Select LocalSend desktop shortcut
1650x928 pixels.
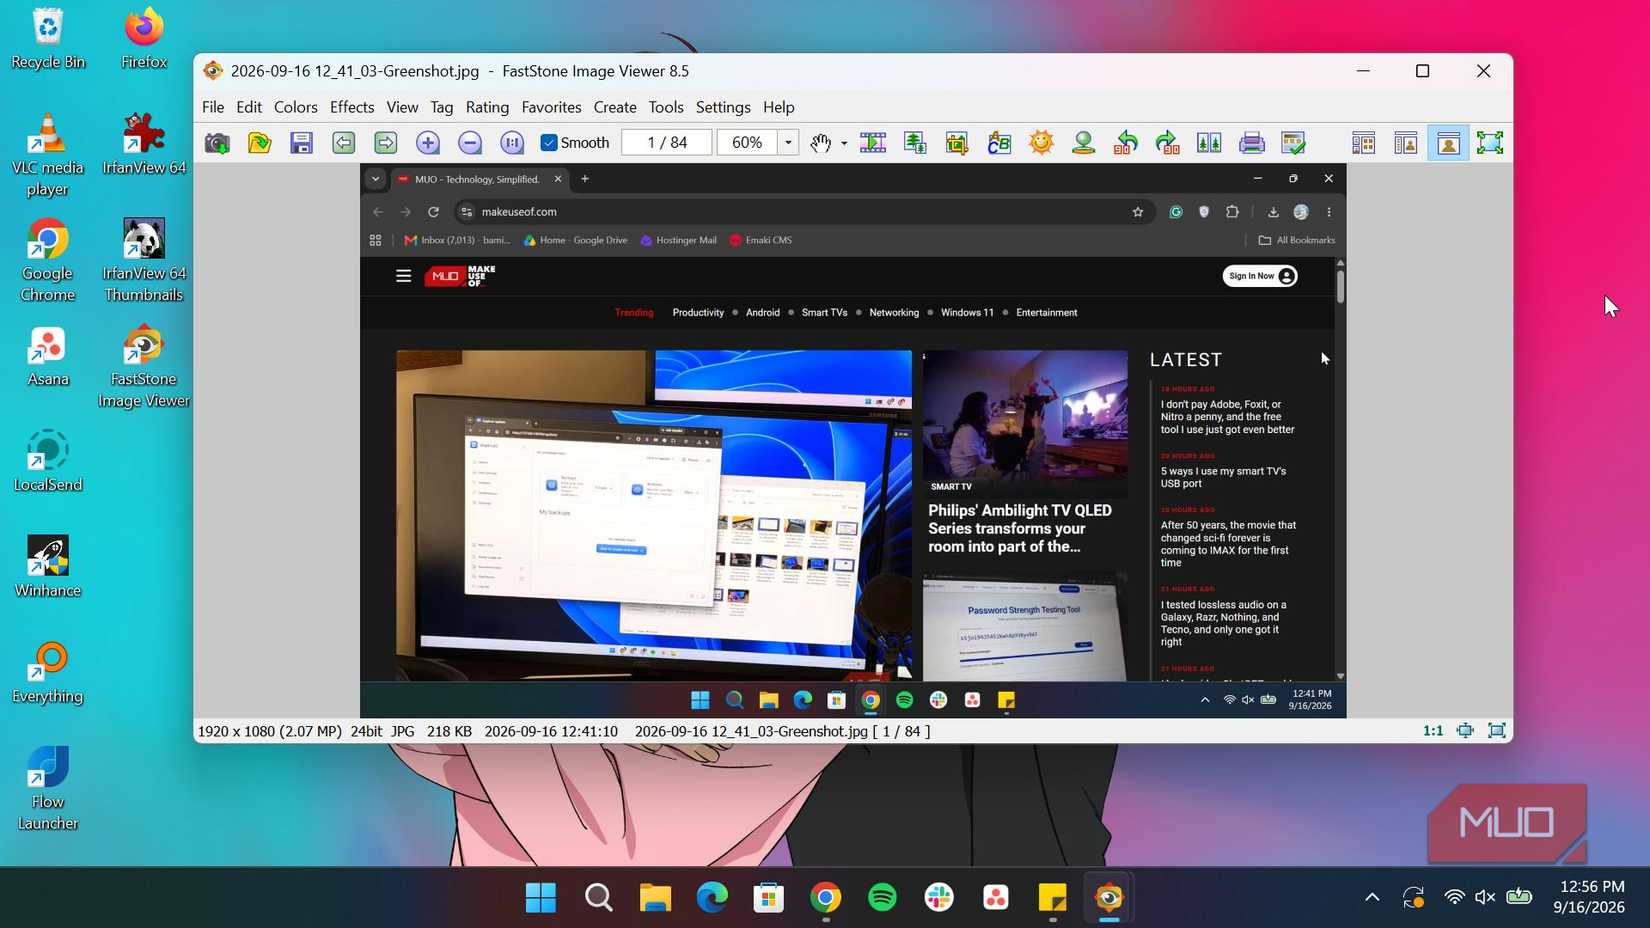tap(48, 461)
